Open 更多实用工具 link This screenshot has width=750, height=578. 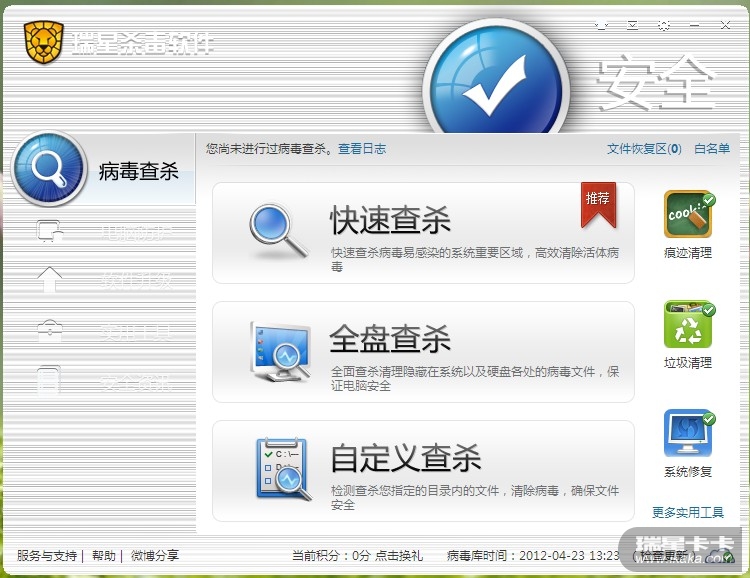tap(688, 512)
